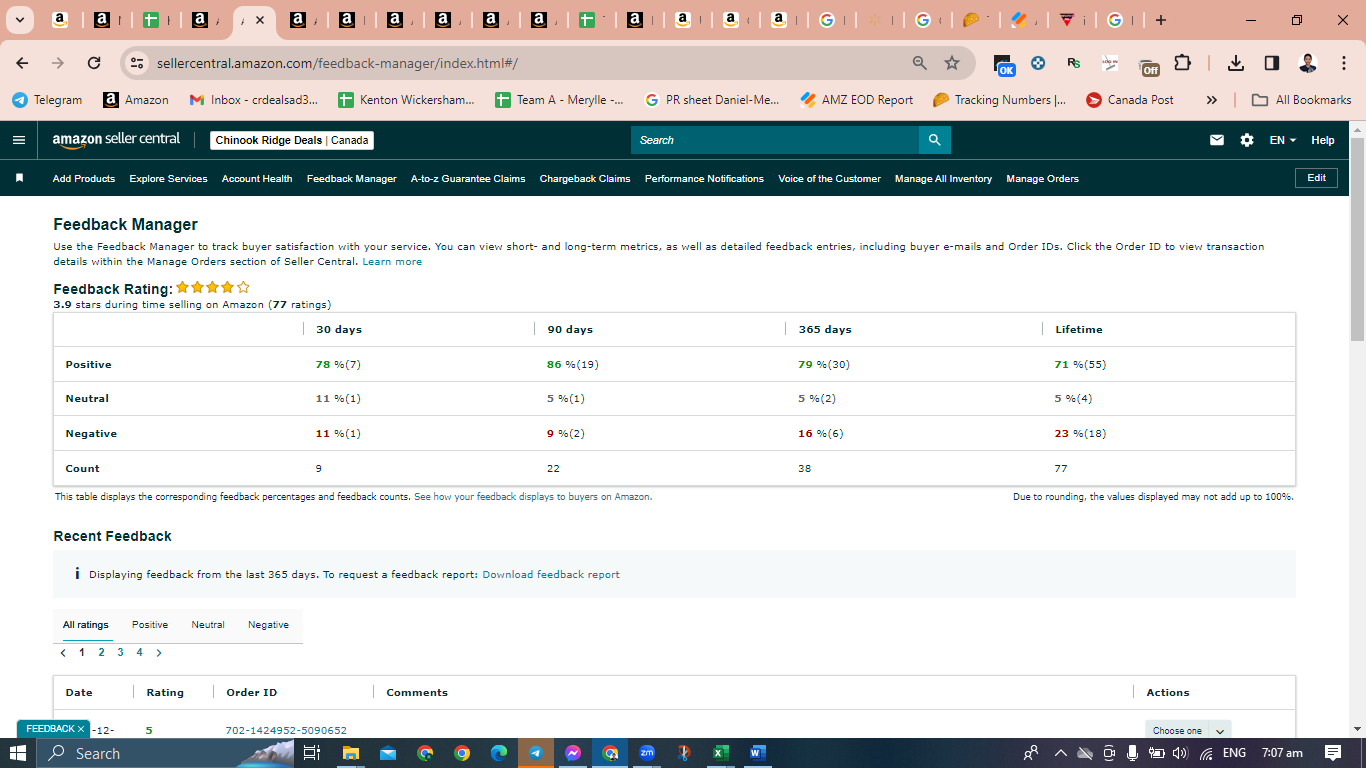Go to feedback page 2

coord(101,653)
